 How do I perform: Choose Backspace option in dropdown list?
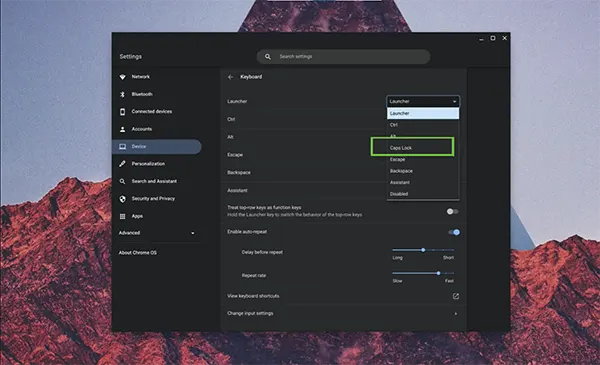coord(423,171)
